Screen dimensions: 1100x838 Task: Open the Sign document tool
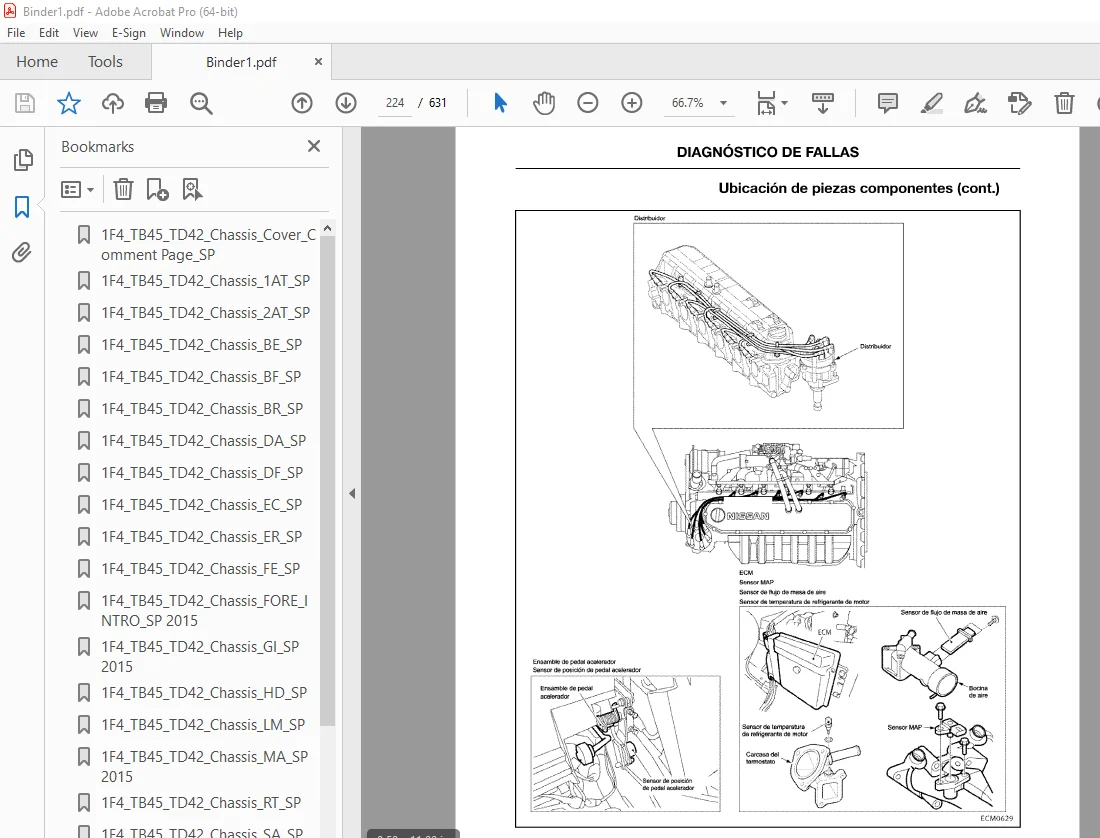click(x=975, y=103)
